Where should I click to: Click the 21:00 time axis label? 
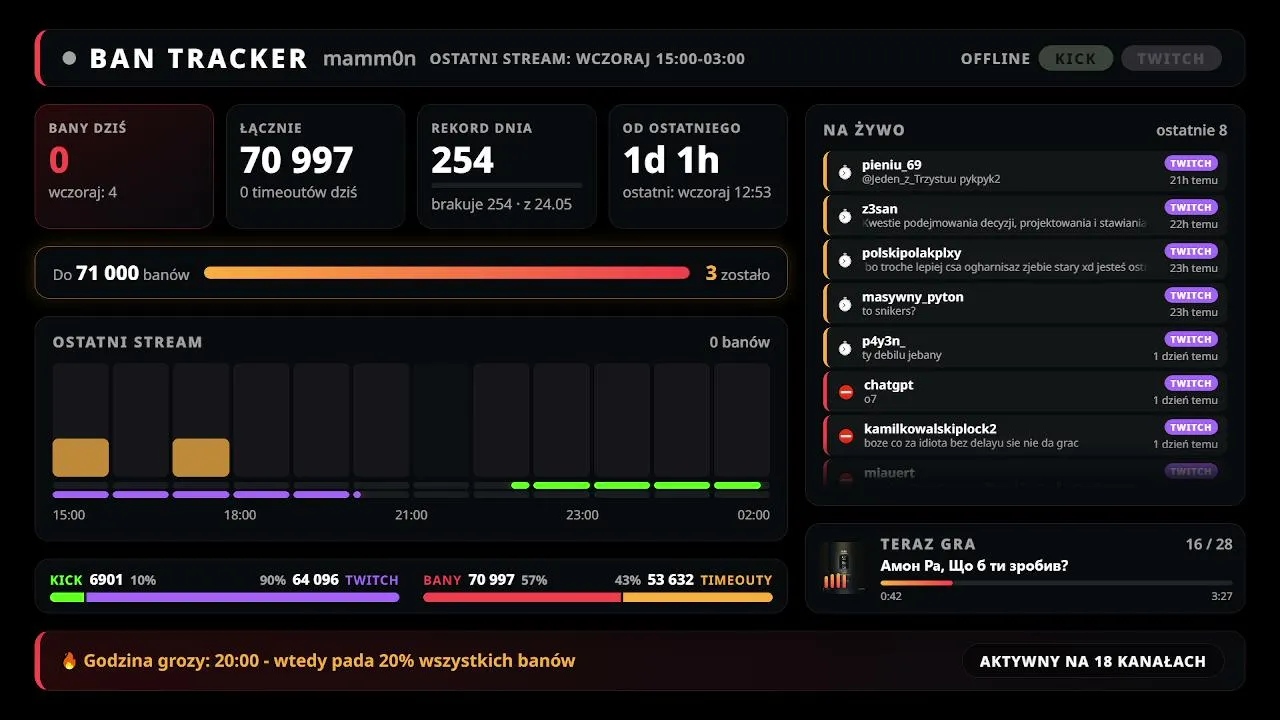coord(411,515)
